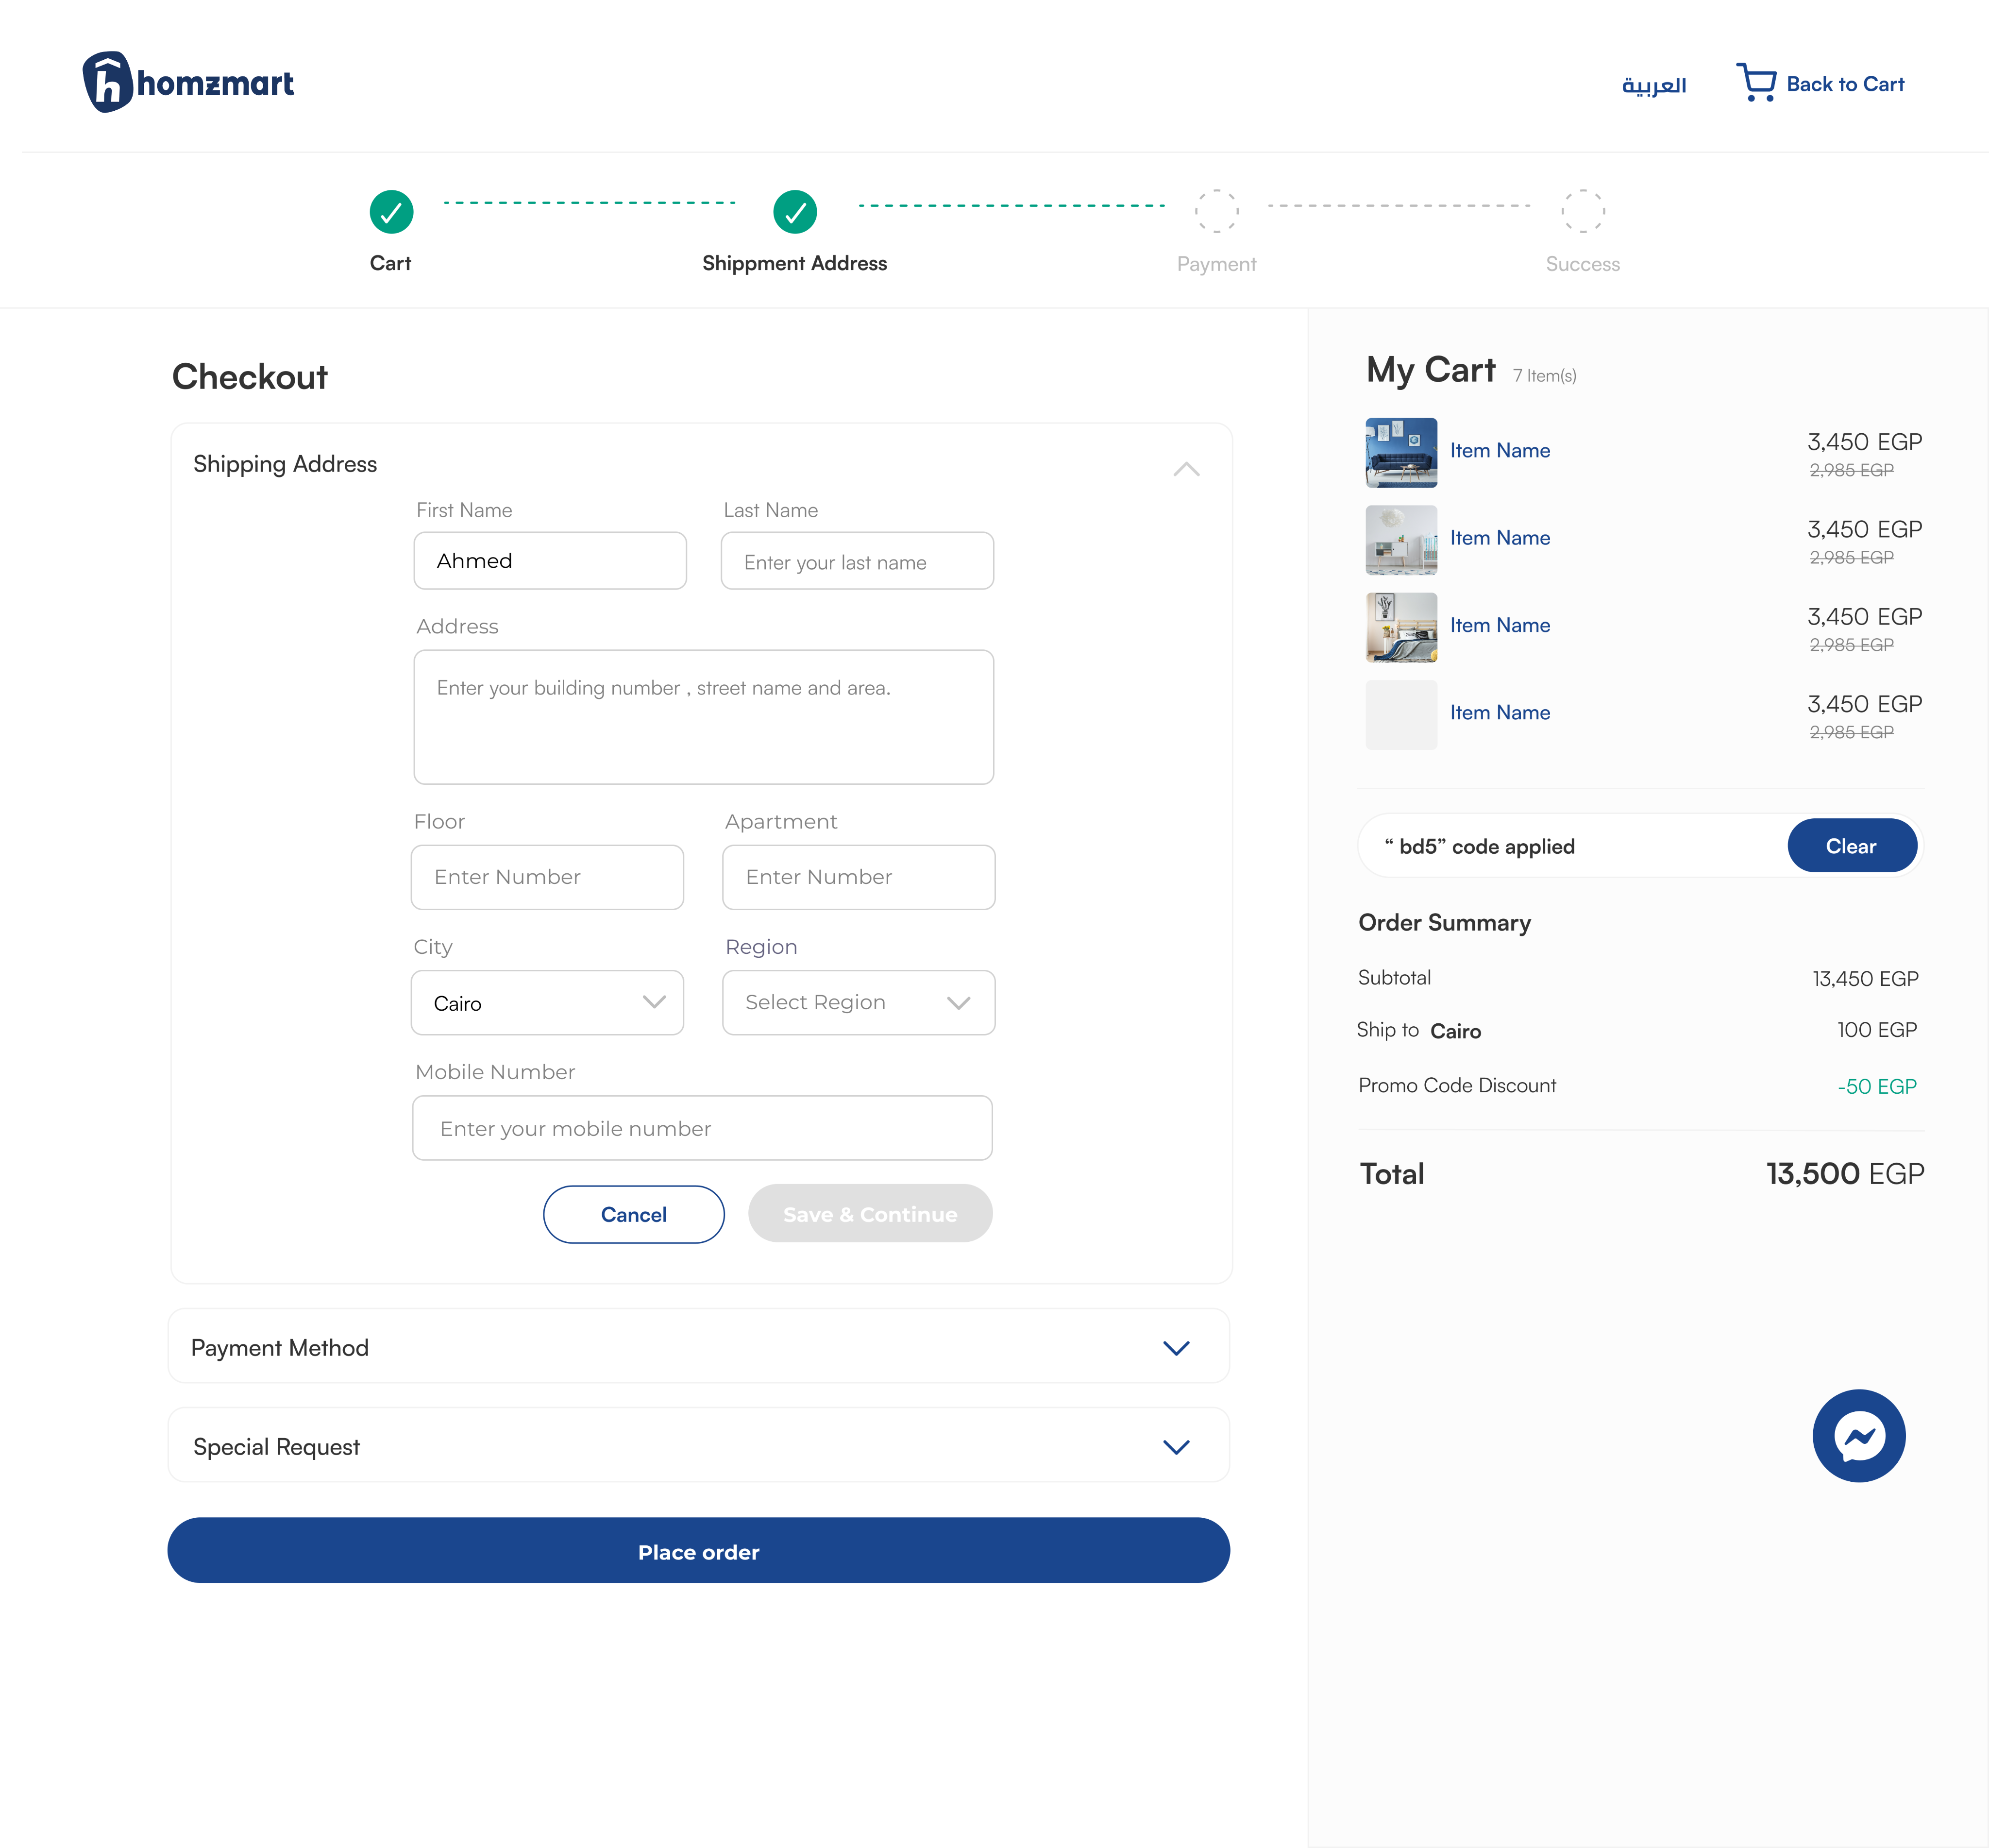1989x1848 pixels.
Task: Click the Payment step circle
Action: [x=1216, y=211]
